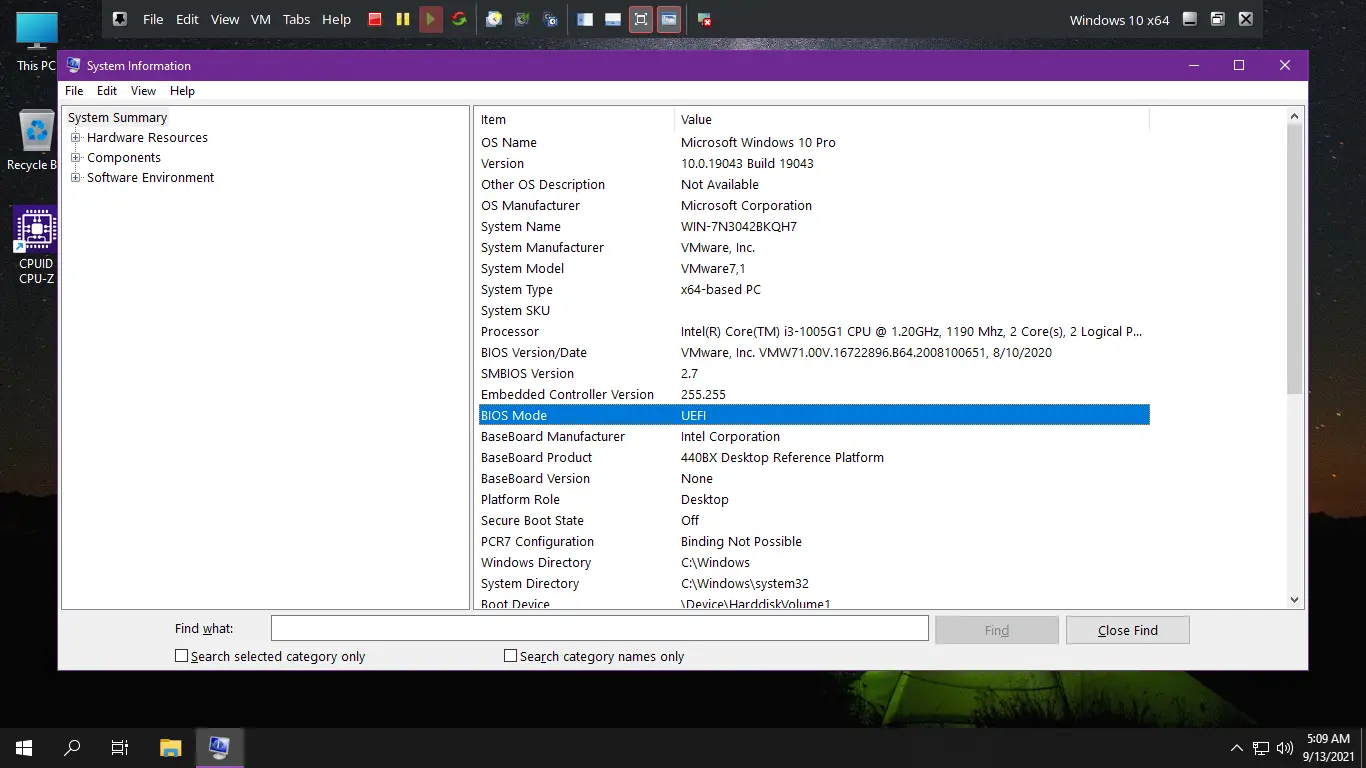
Task: Click the VMware icon with red X badge
Action: click(704, 19)
